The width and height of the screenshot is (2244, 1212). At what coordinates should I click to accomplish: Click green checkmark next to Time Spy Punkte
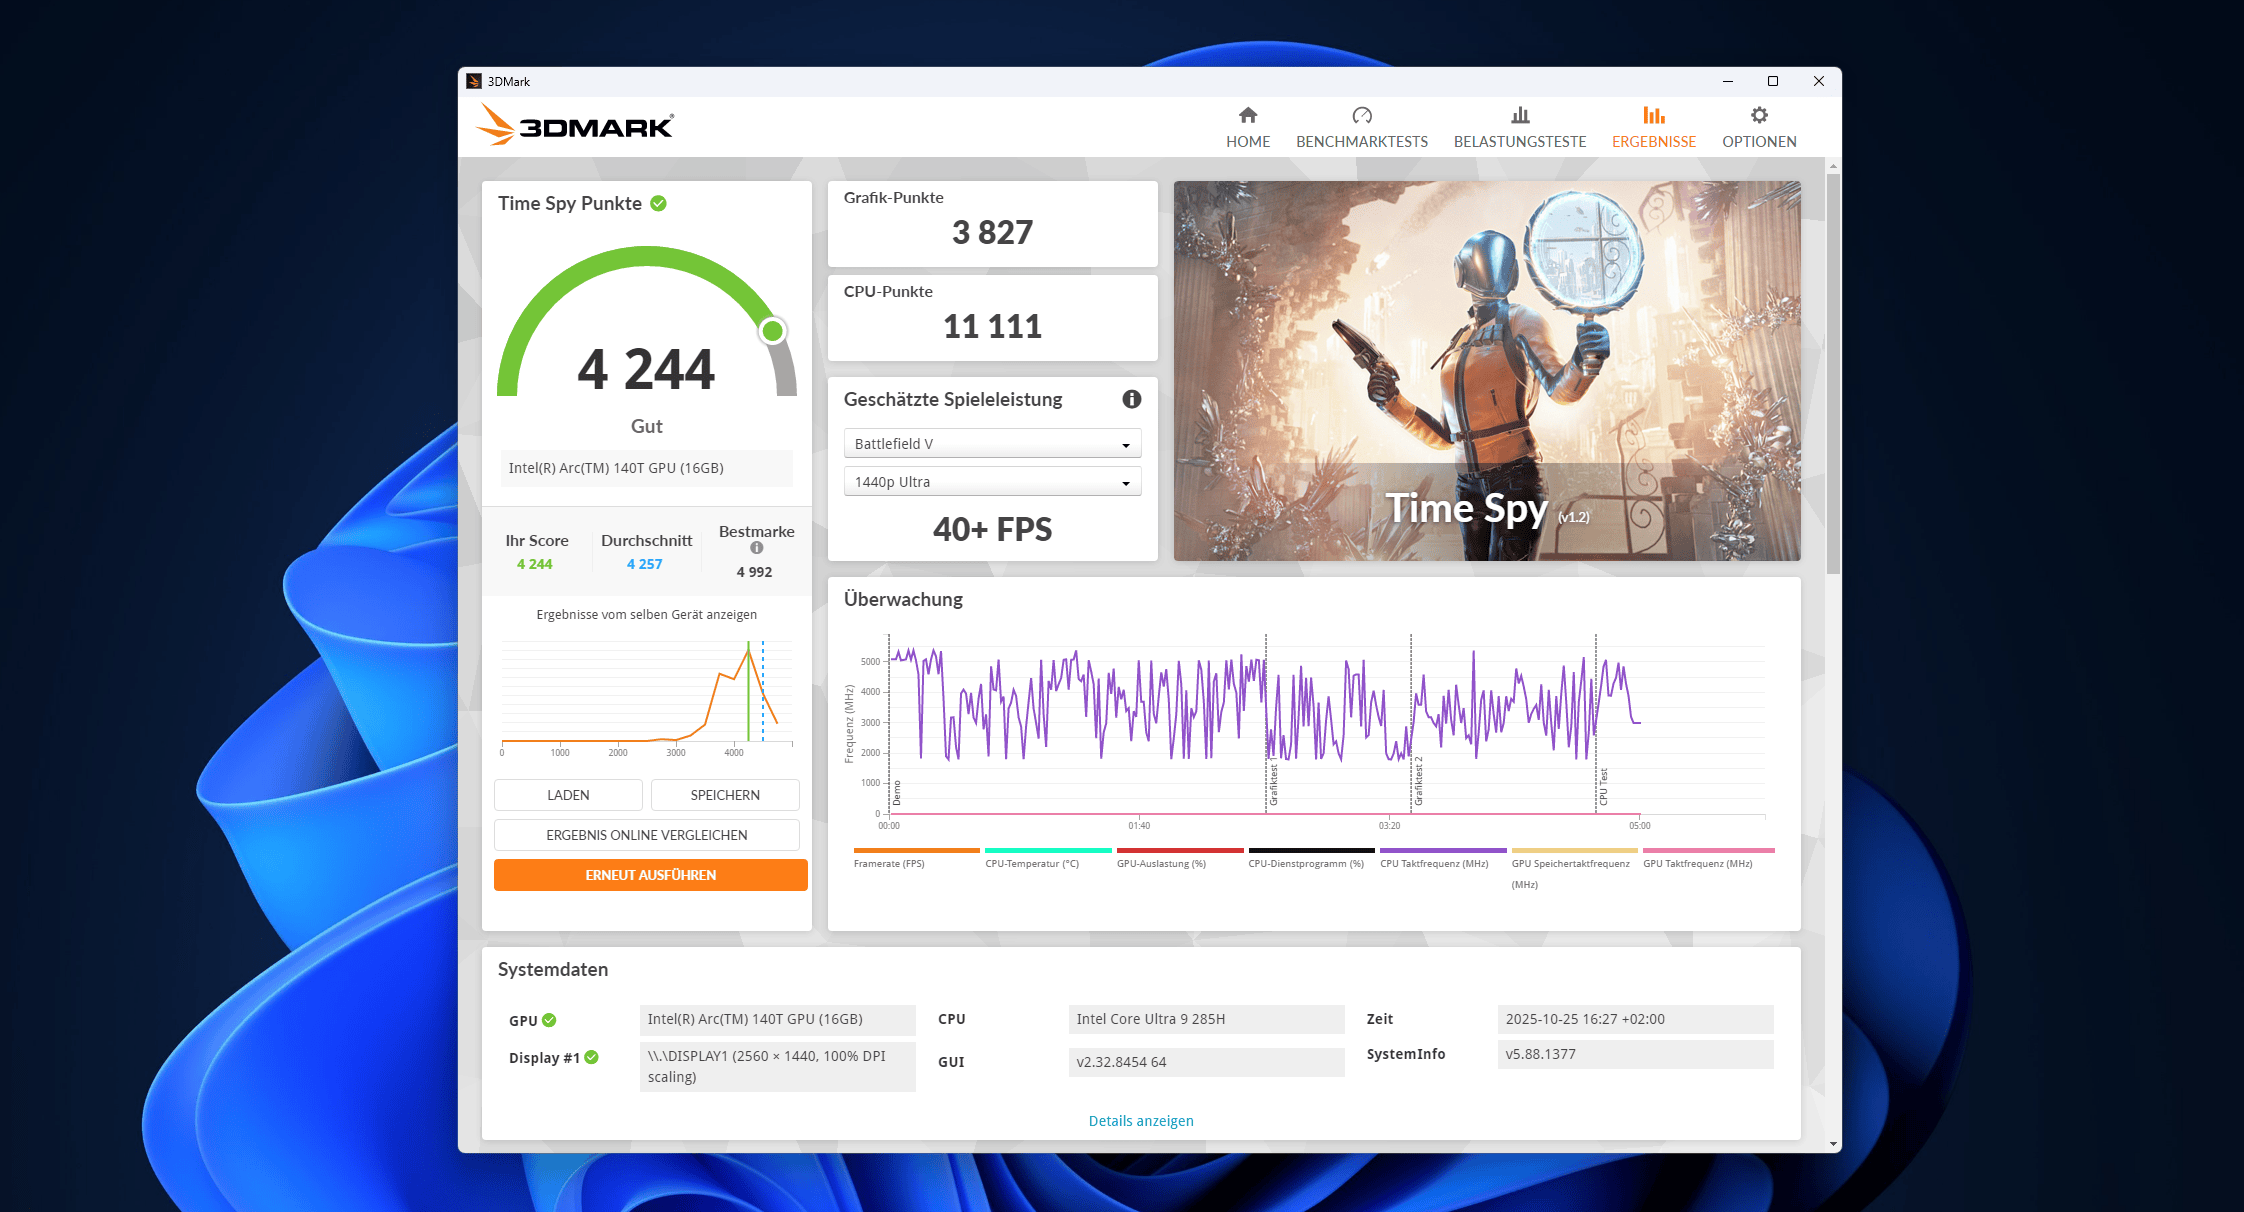click(x=658, y=203)
